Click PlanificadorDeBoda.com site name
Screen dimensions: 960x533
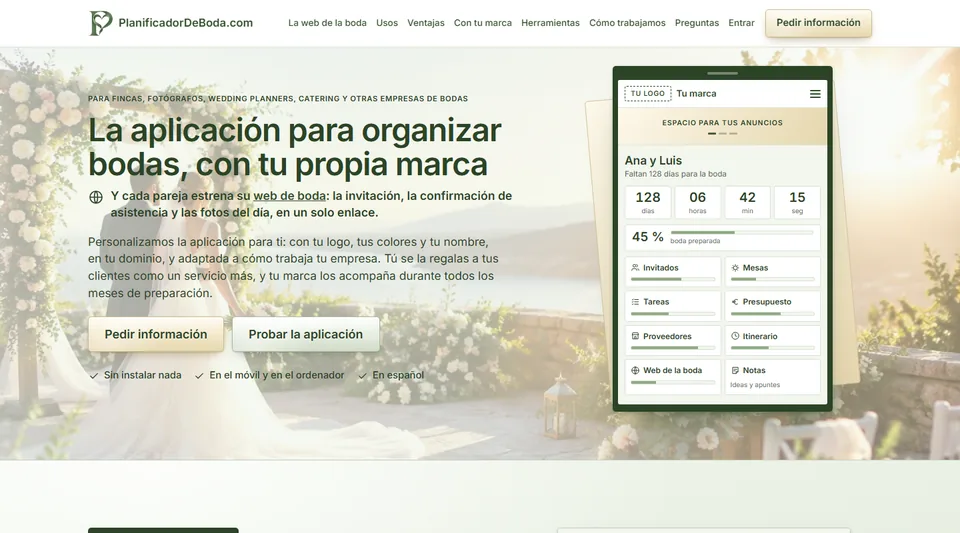(x=186, y=23)
